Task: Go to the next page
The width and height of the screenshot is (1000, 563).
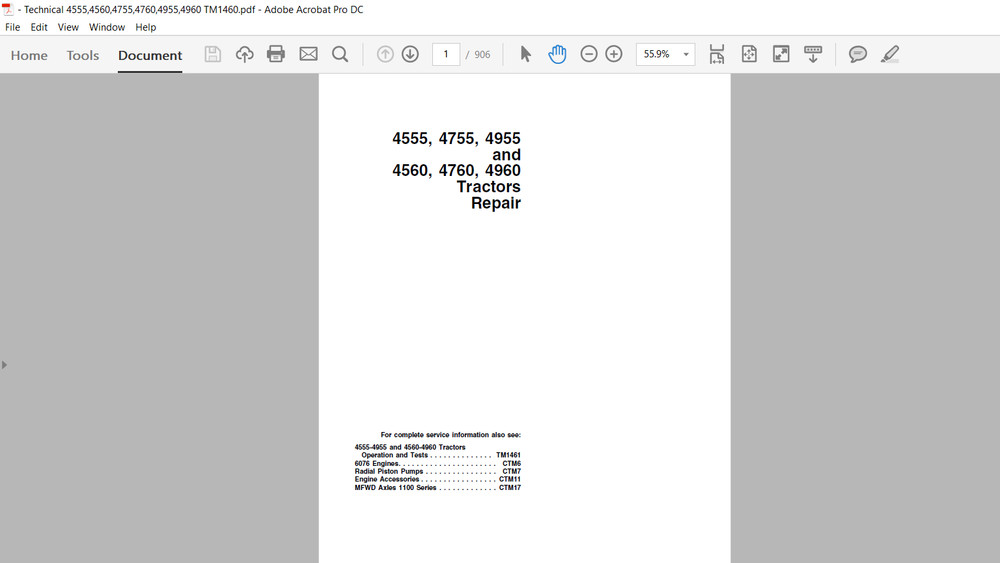Action: 410,54
